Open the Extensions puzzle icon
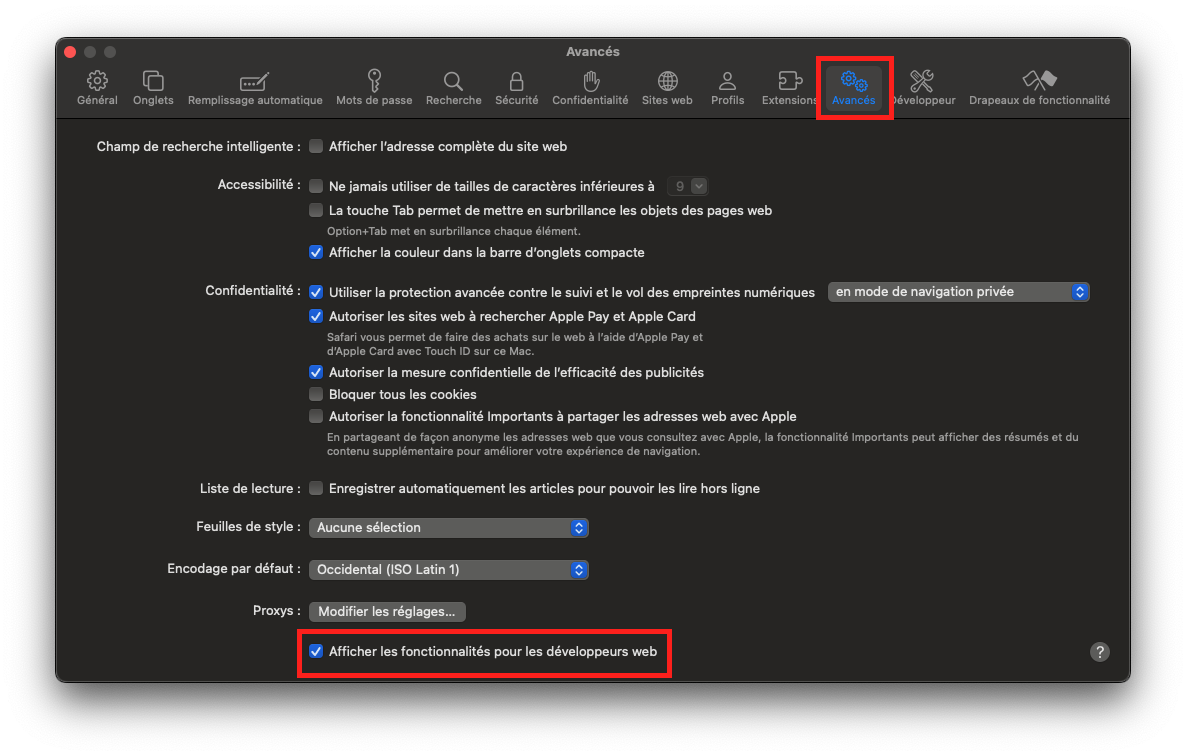 pyautogui.click(x=790, y=80)
